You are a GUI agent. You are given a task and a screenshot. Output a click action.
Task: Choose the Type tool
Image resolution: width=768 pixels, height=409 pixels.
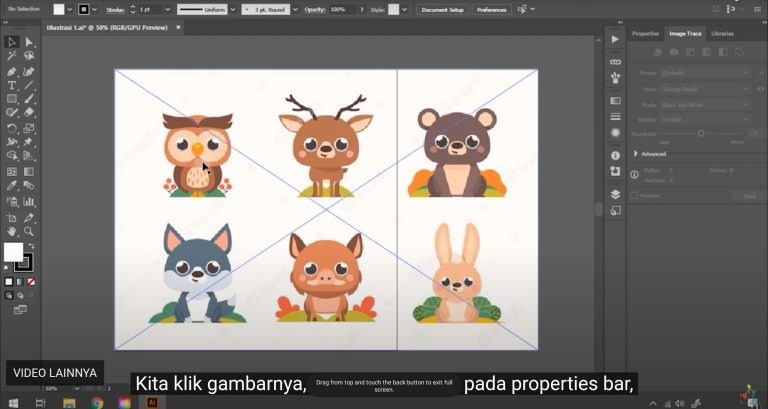(12, 85)
